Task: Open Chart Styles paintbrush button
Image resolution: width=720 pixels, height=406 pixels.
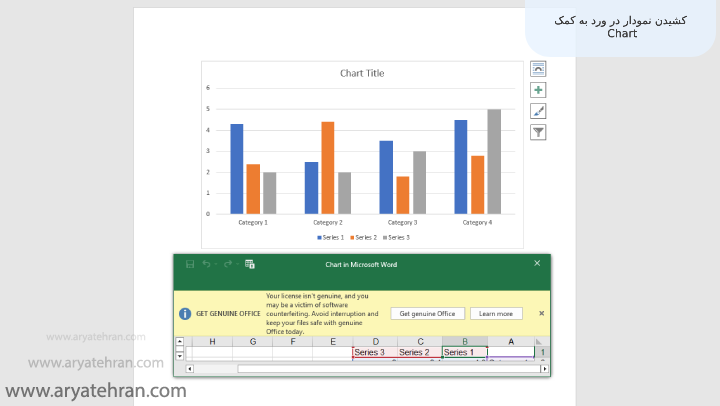Action: coord(539,111)
